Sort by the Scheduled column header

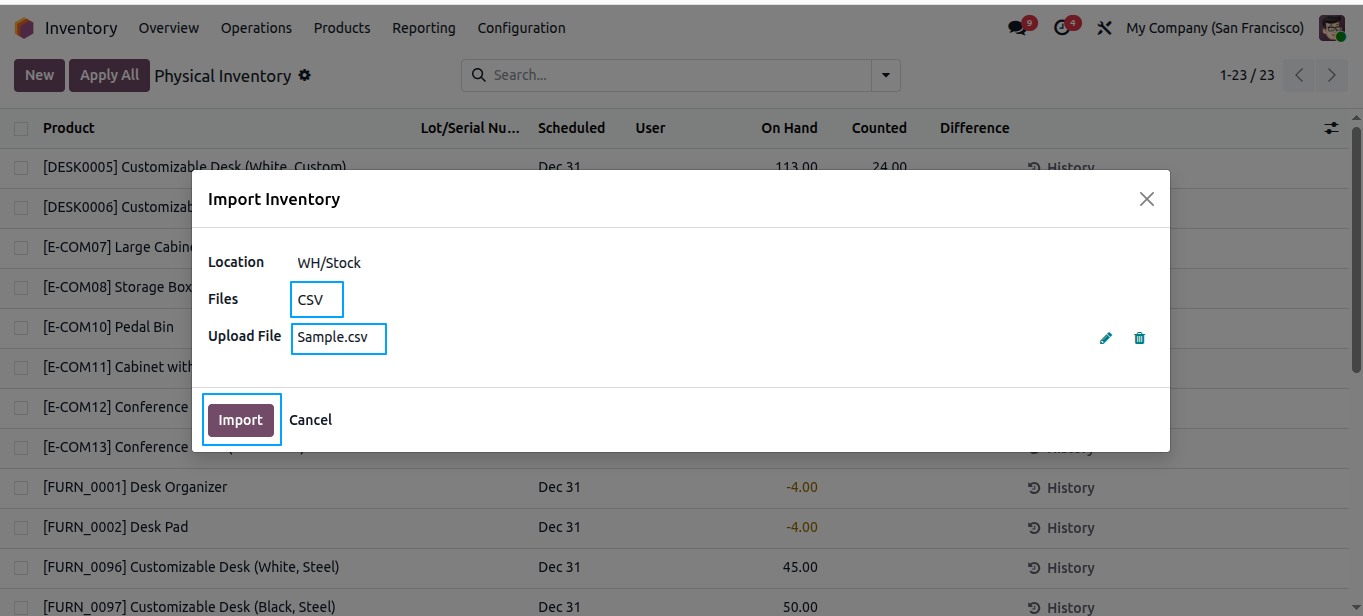click(572, 128)
